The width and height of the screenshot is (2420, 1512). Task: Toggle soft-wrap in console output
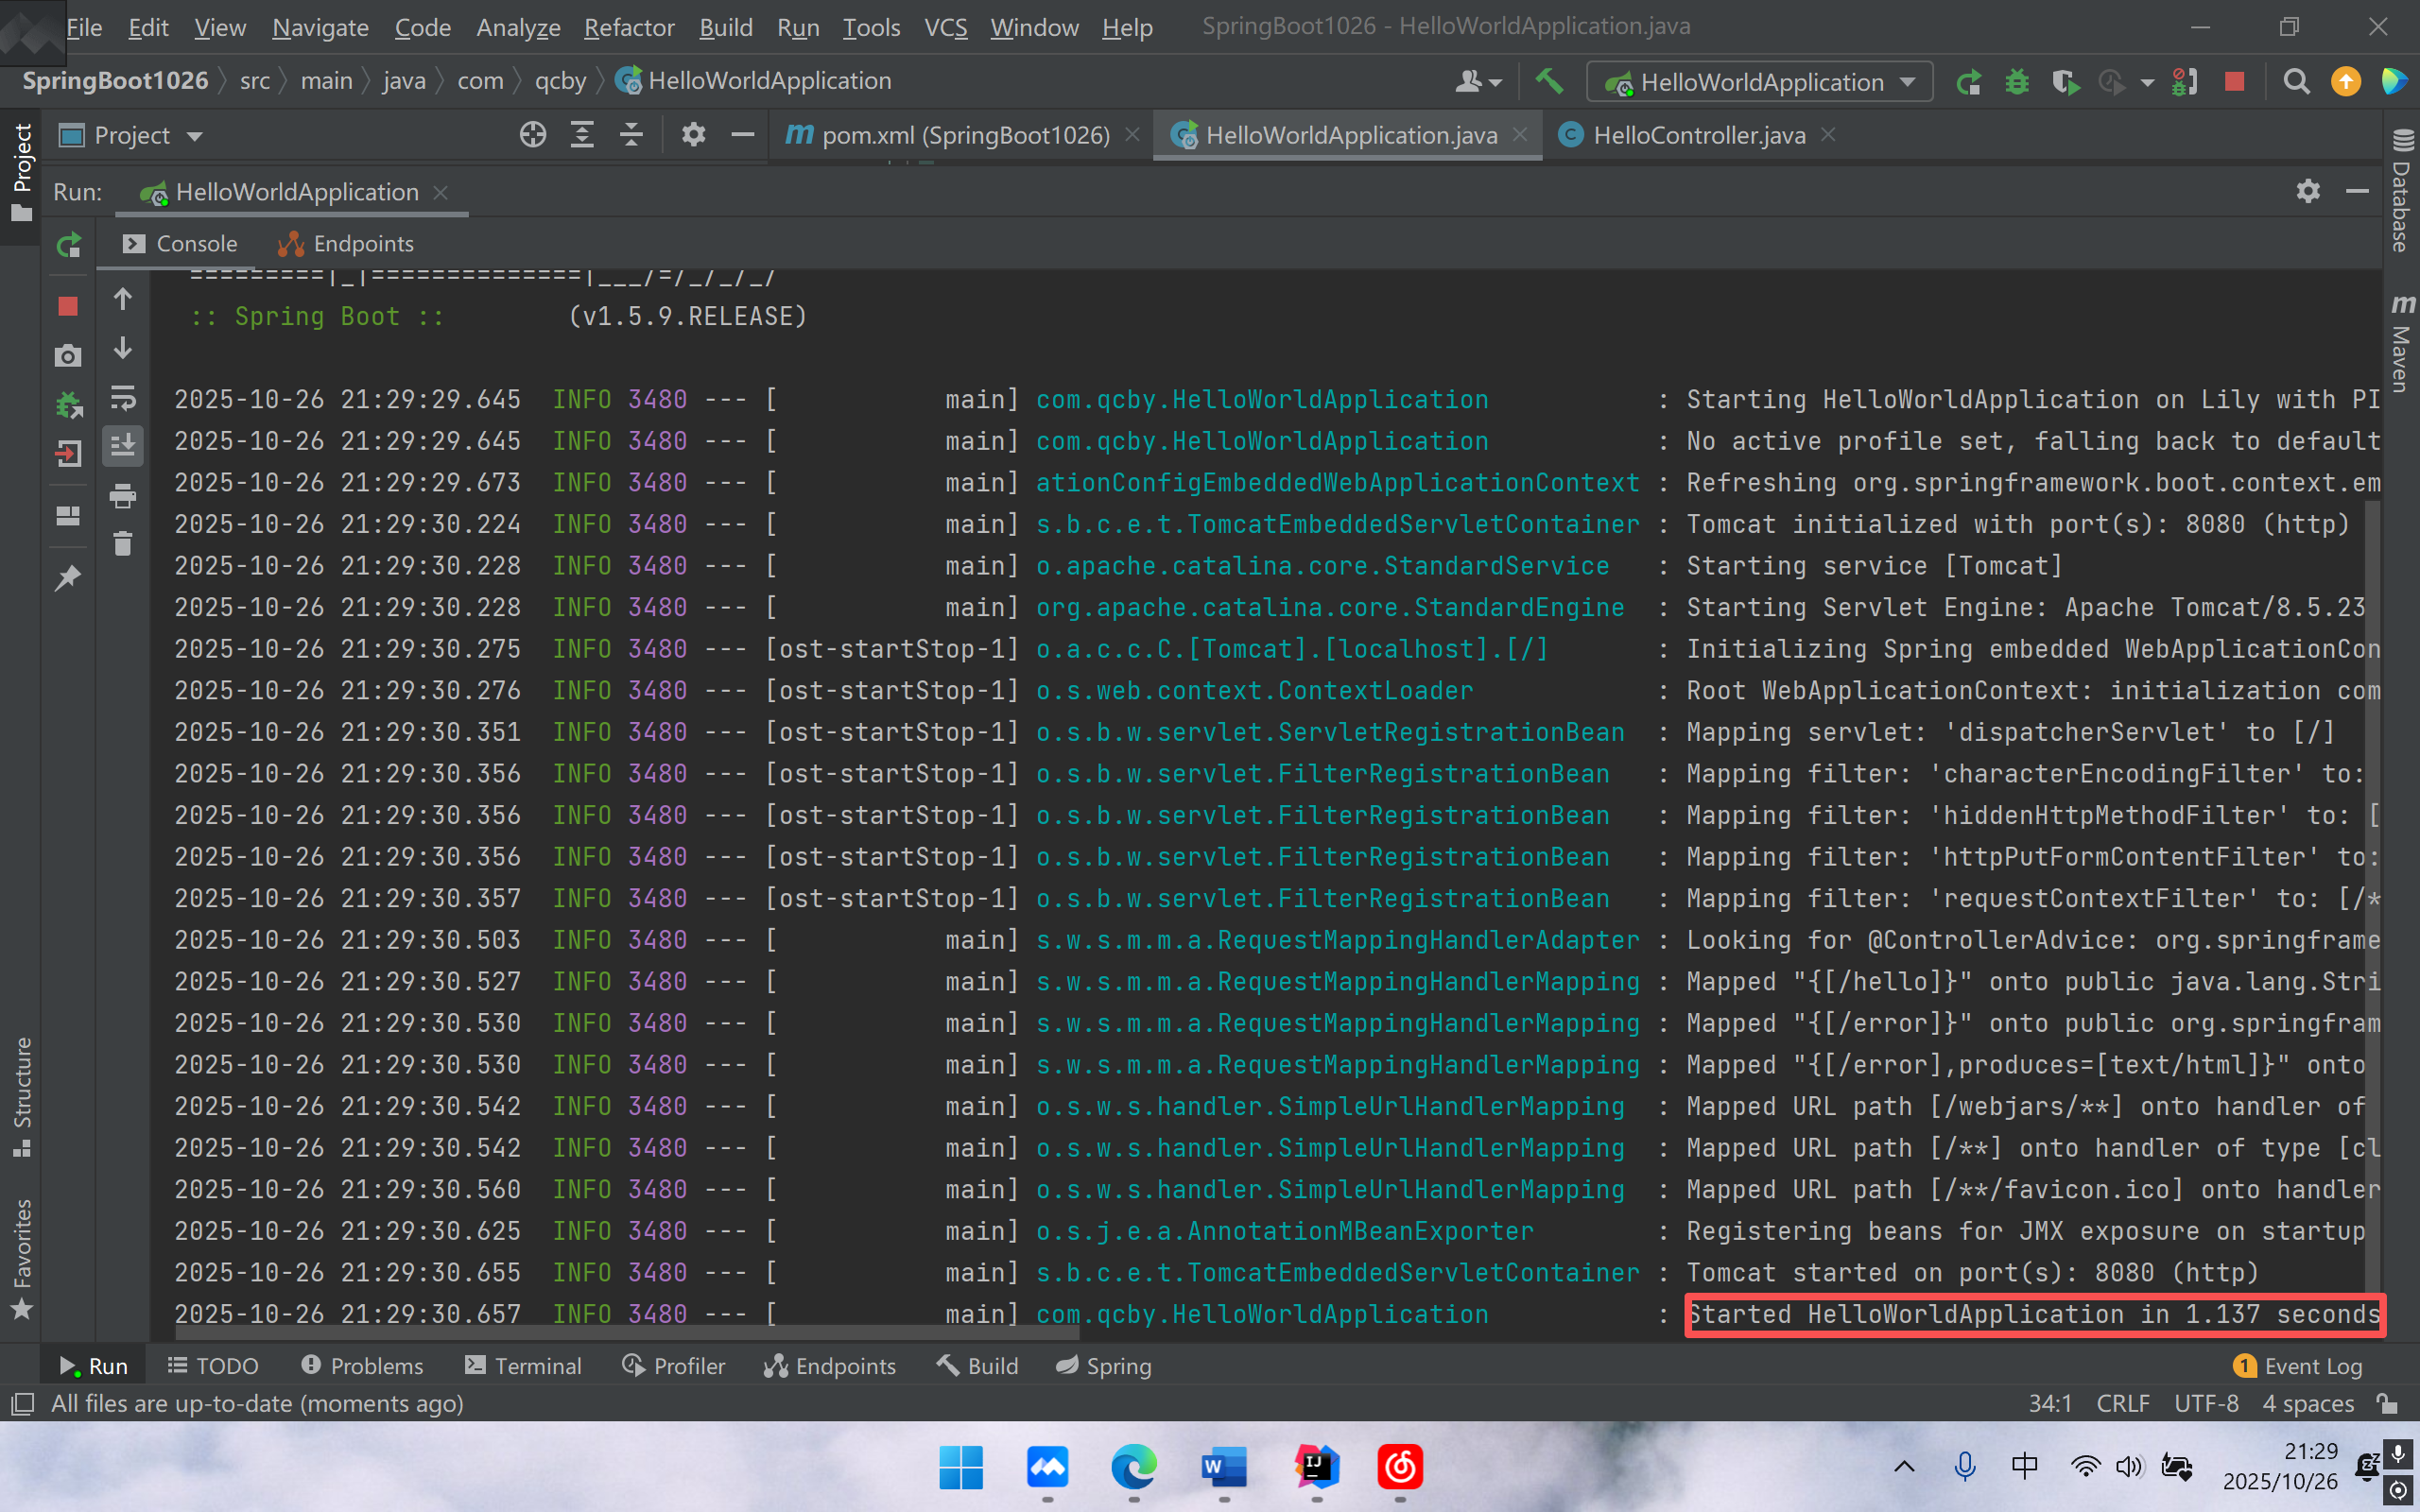123,398
